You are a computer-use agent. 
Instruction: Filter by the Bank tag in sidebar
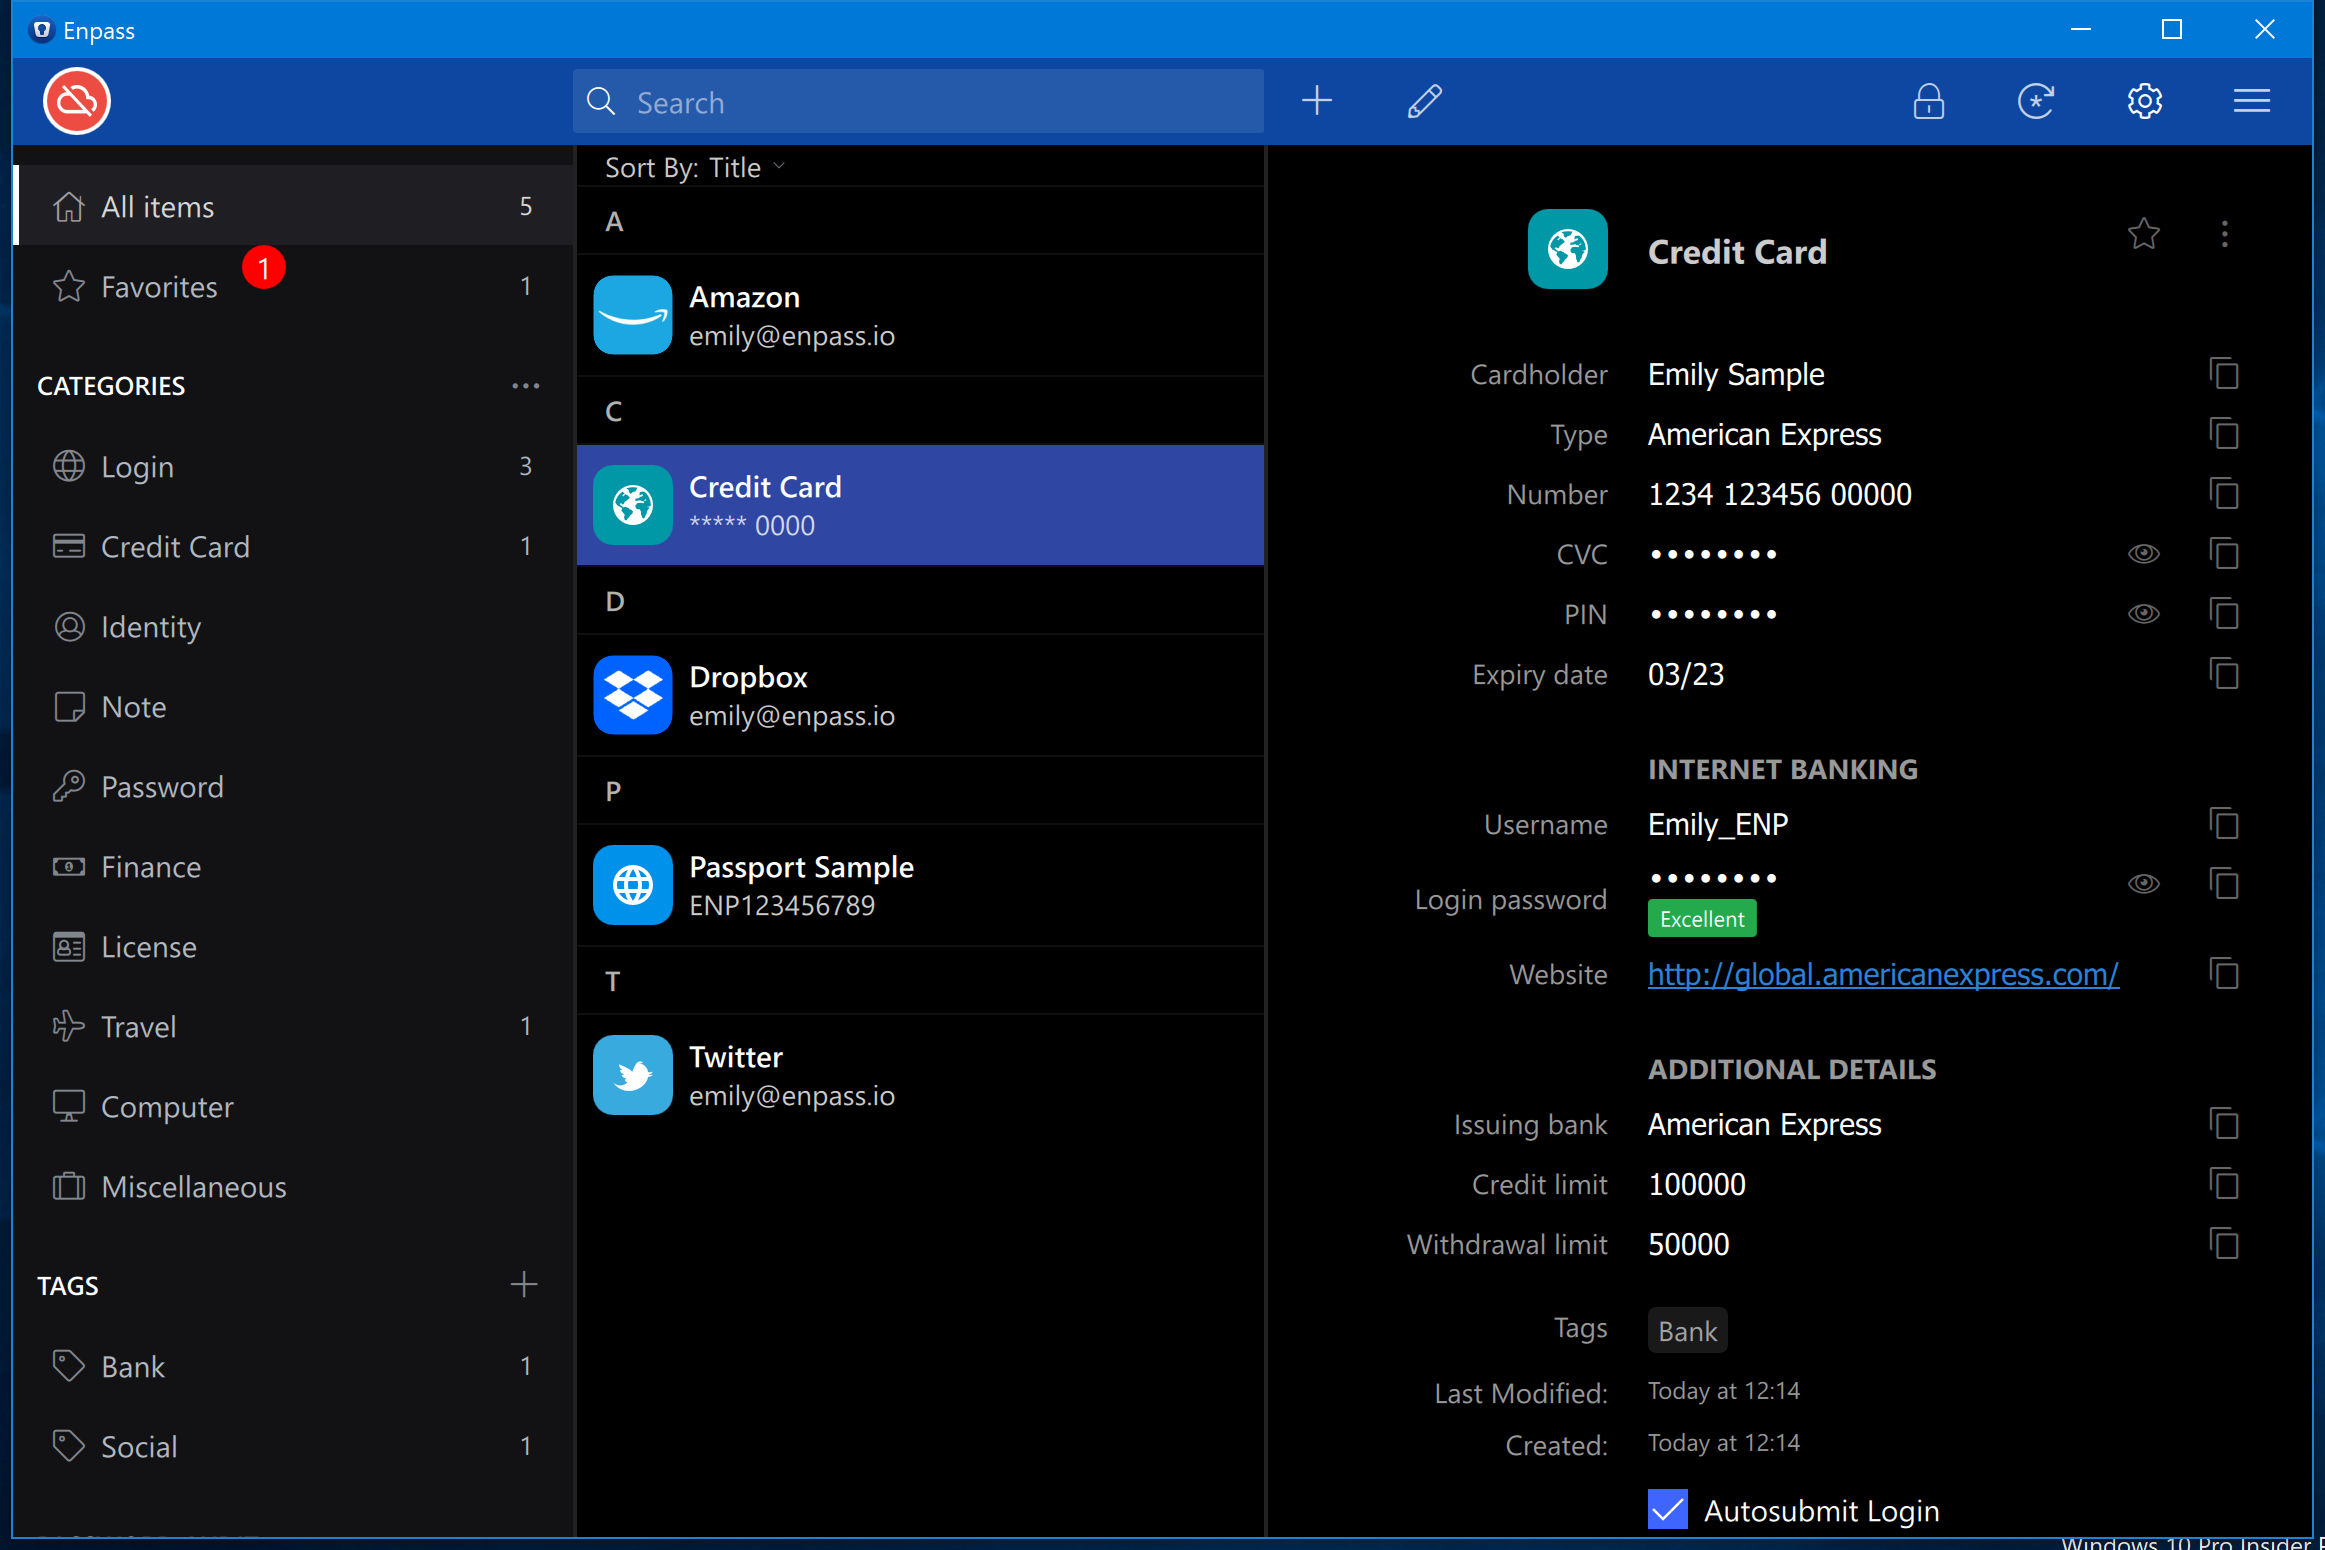point(295,1367)
